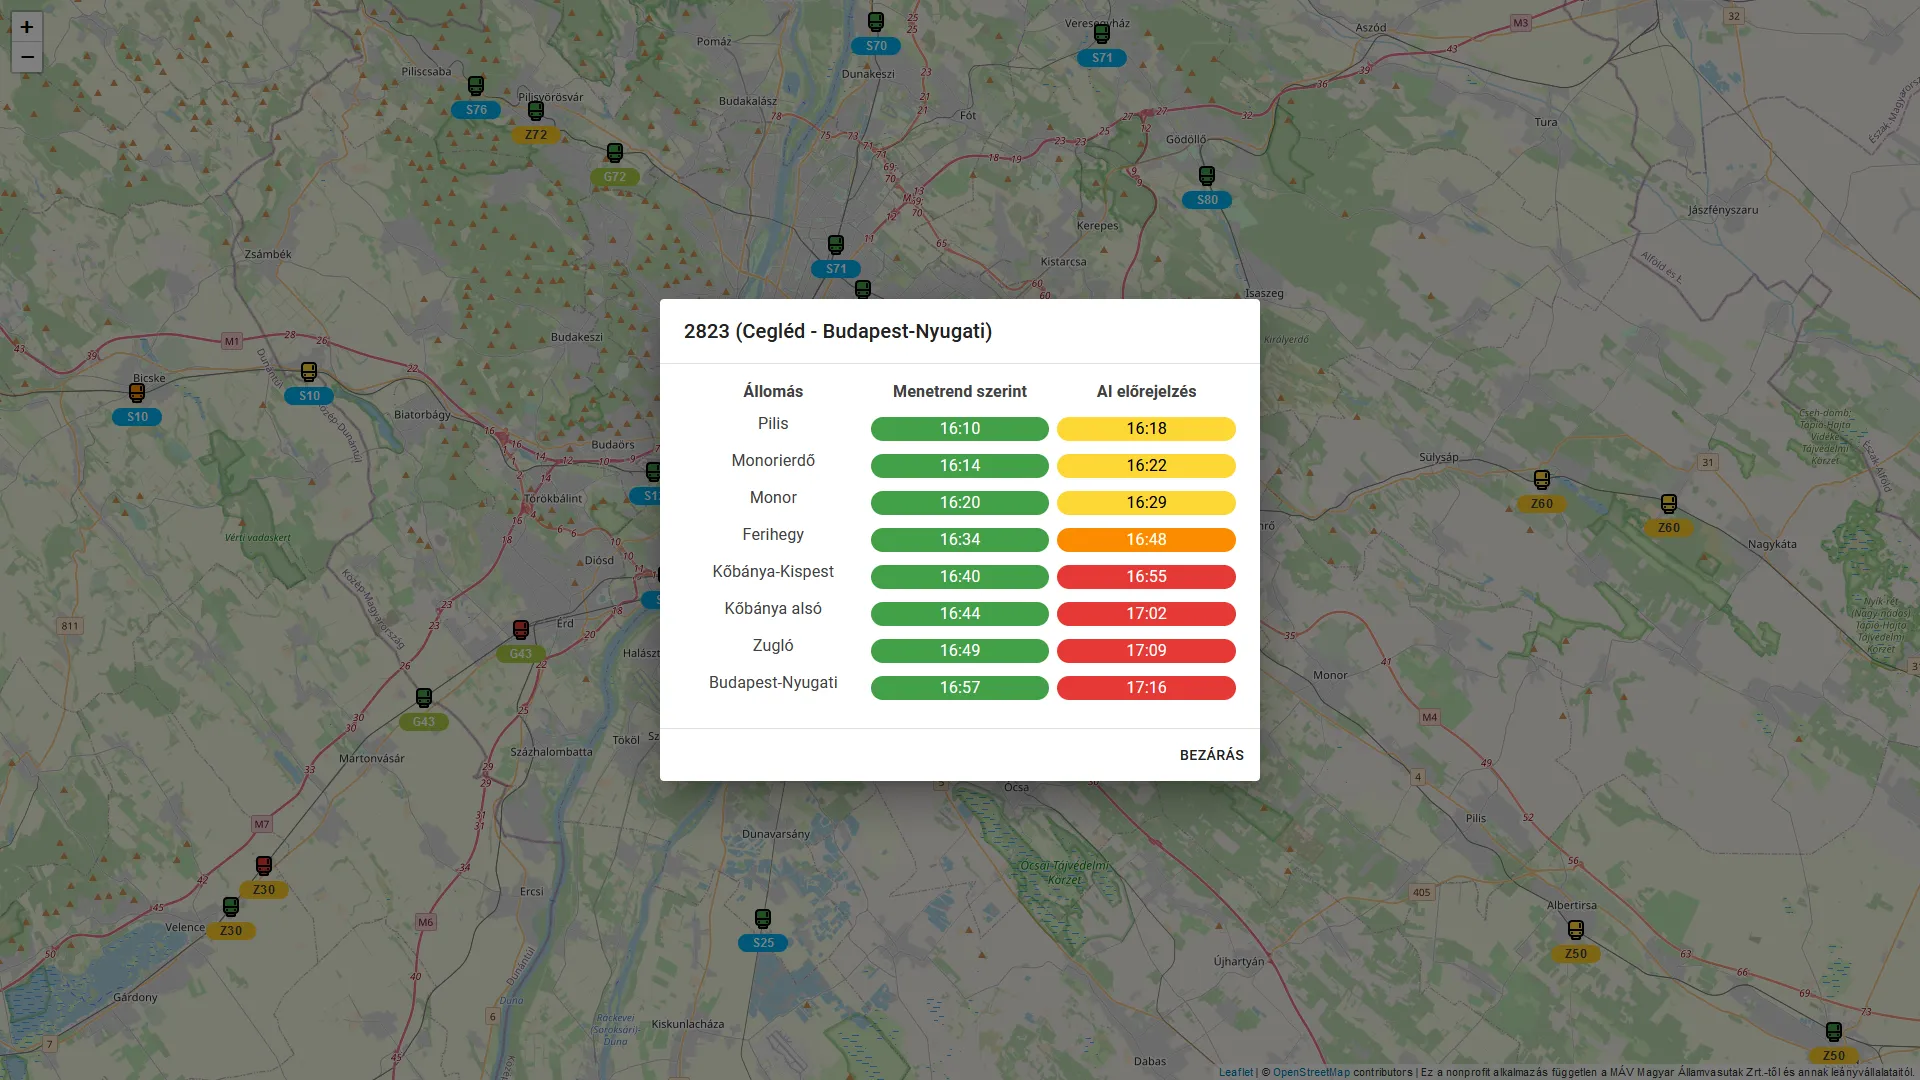This screenshot has width=1920, height=1080.
Task: Click the G43 train marker near Érd
Action: pyautogui.click(x=520, y=628)
